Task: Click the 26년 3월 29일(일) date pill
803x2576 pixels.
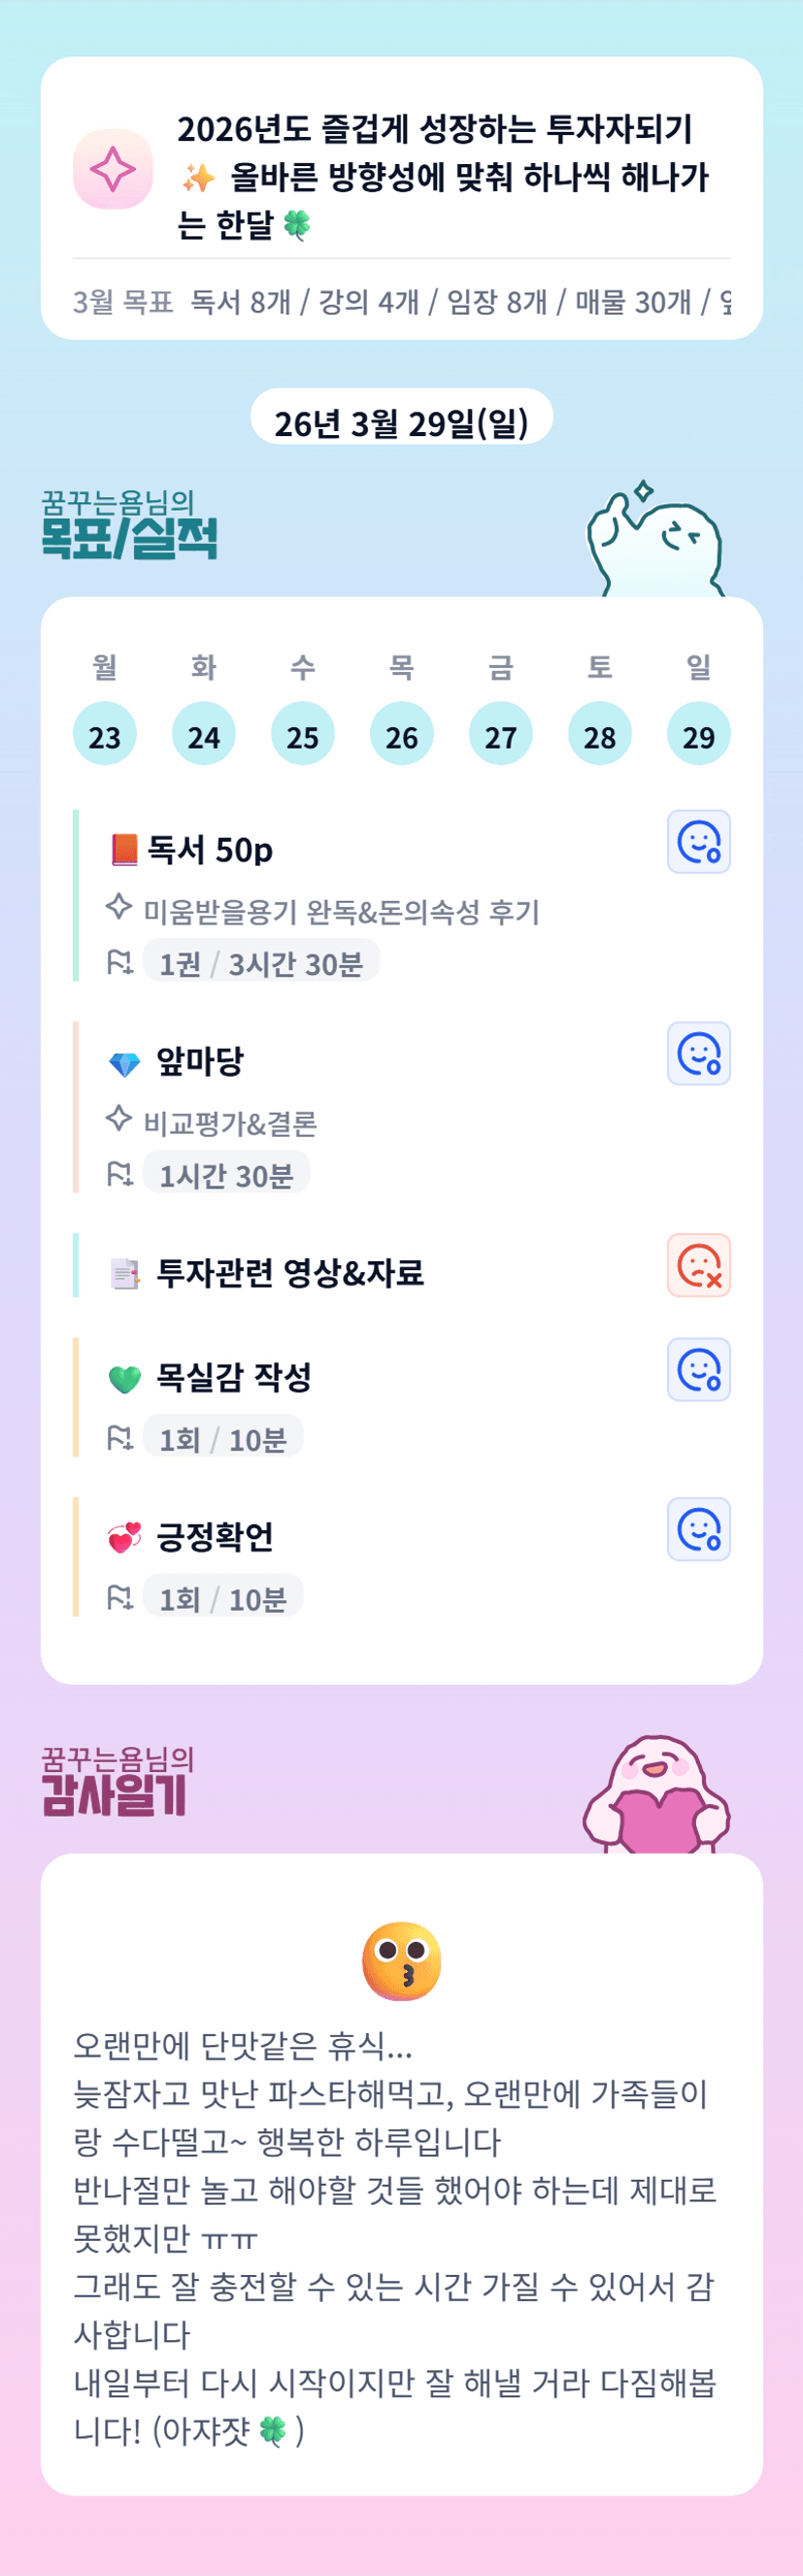Action: (401, 422)
